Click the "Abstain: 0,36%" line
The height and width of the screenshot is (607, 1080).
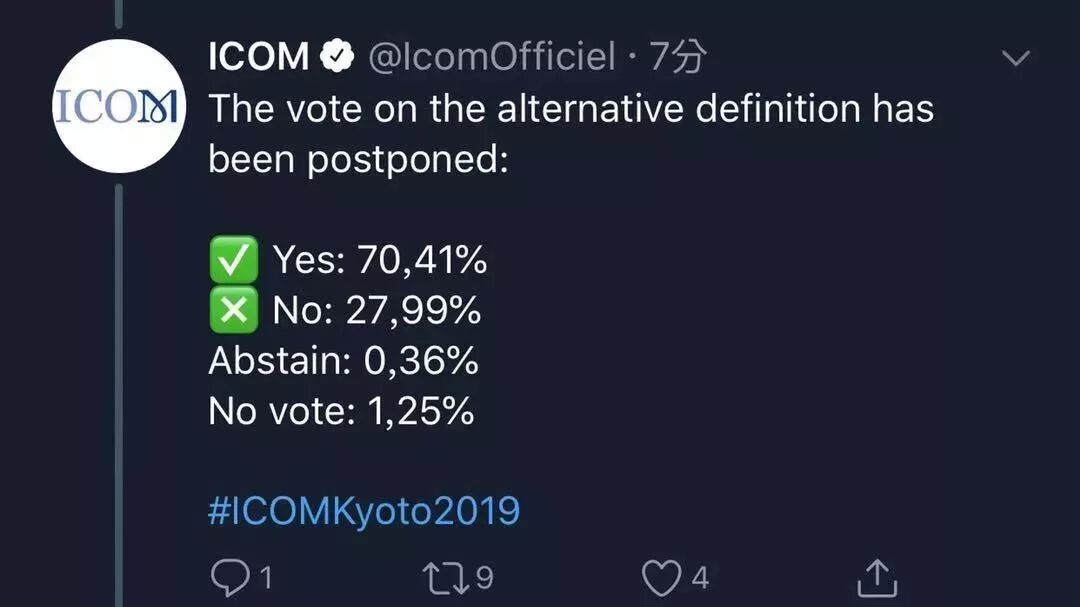pos(343,361)
